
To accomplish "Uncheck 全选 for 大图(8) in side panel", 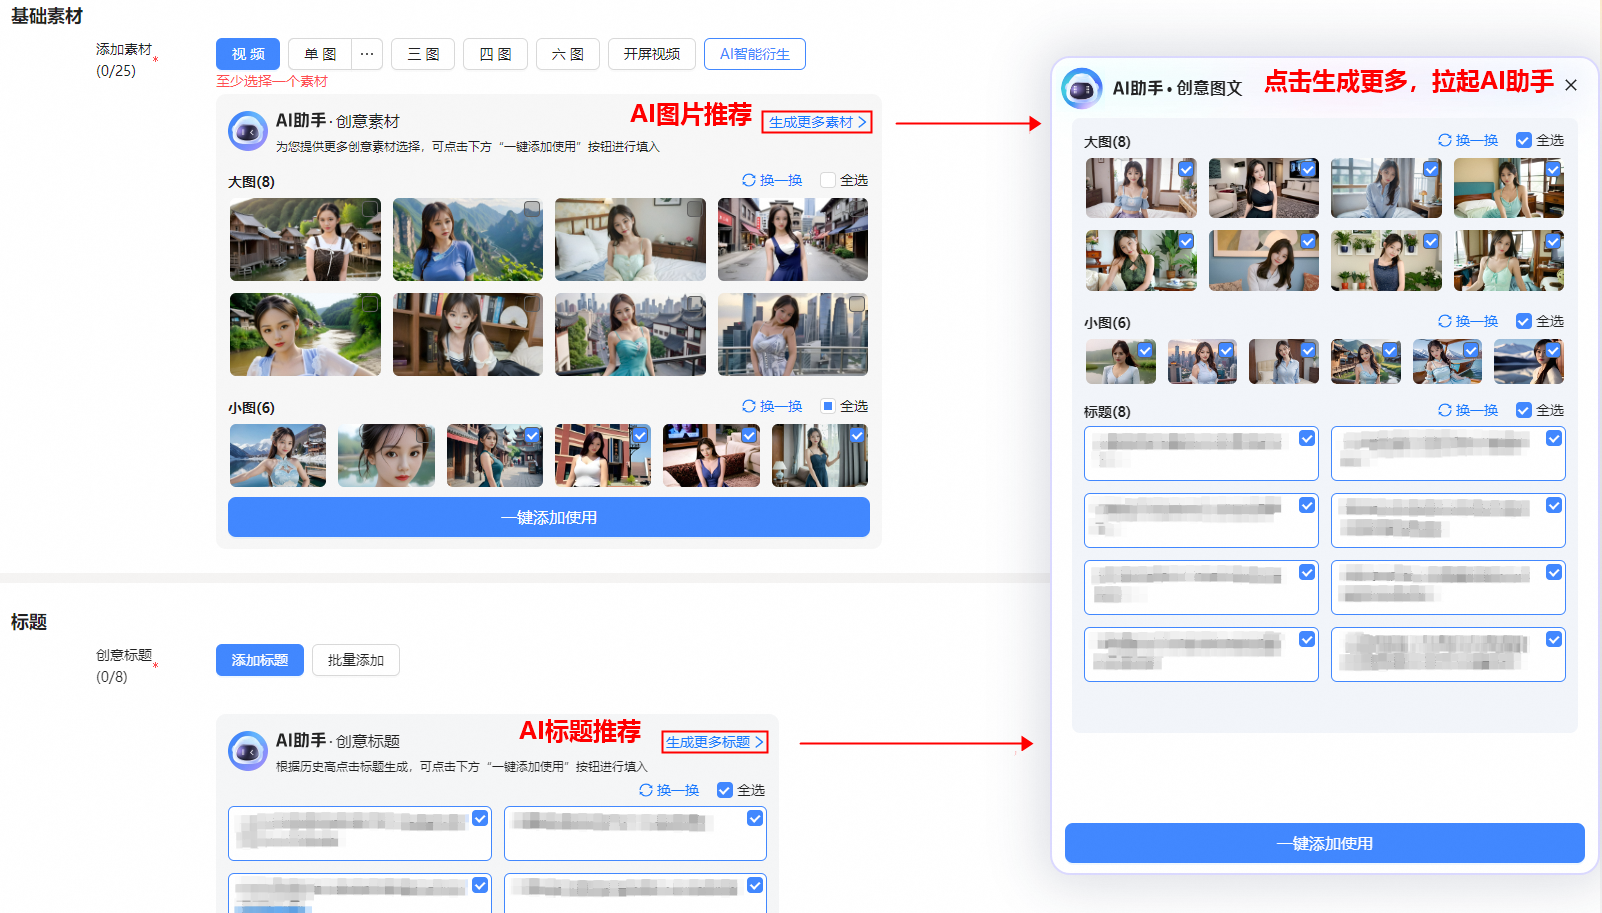I will pos(1524,140).
